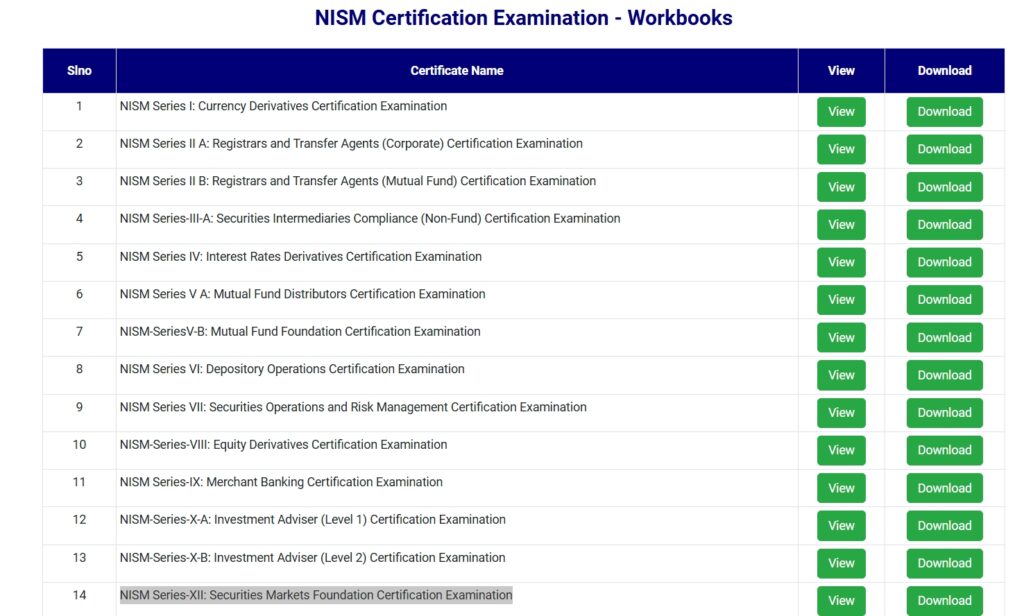Viewport: 1024px width, 616px height.
Task: View Mutual Fund Foundation workbook
Action: [x=841, y=338]
